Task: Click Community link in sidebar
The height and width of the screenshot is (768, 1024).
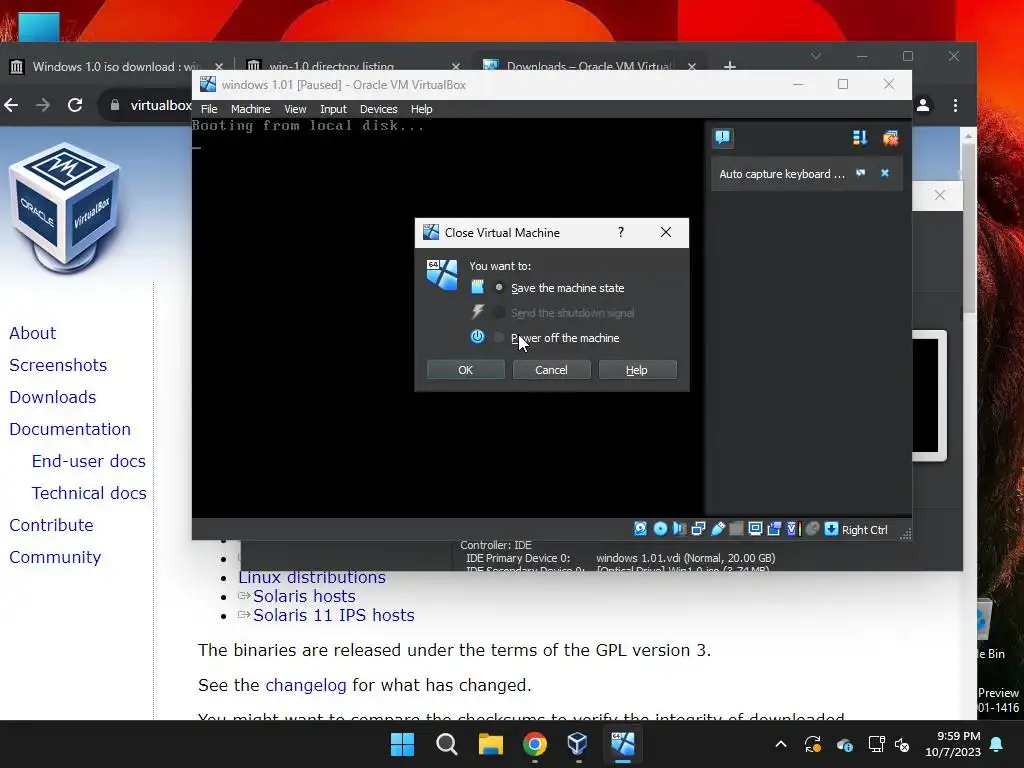Action: [x=56, y=557]
